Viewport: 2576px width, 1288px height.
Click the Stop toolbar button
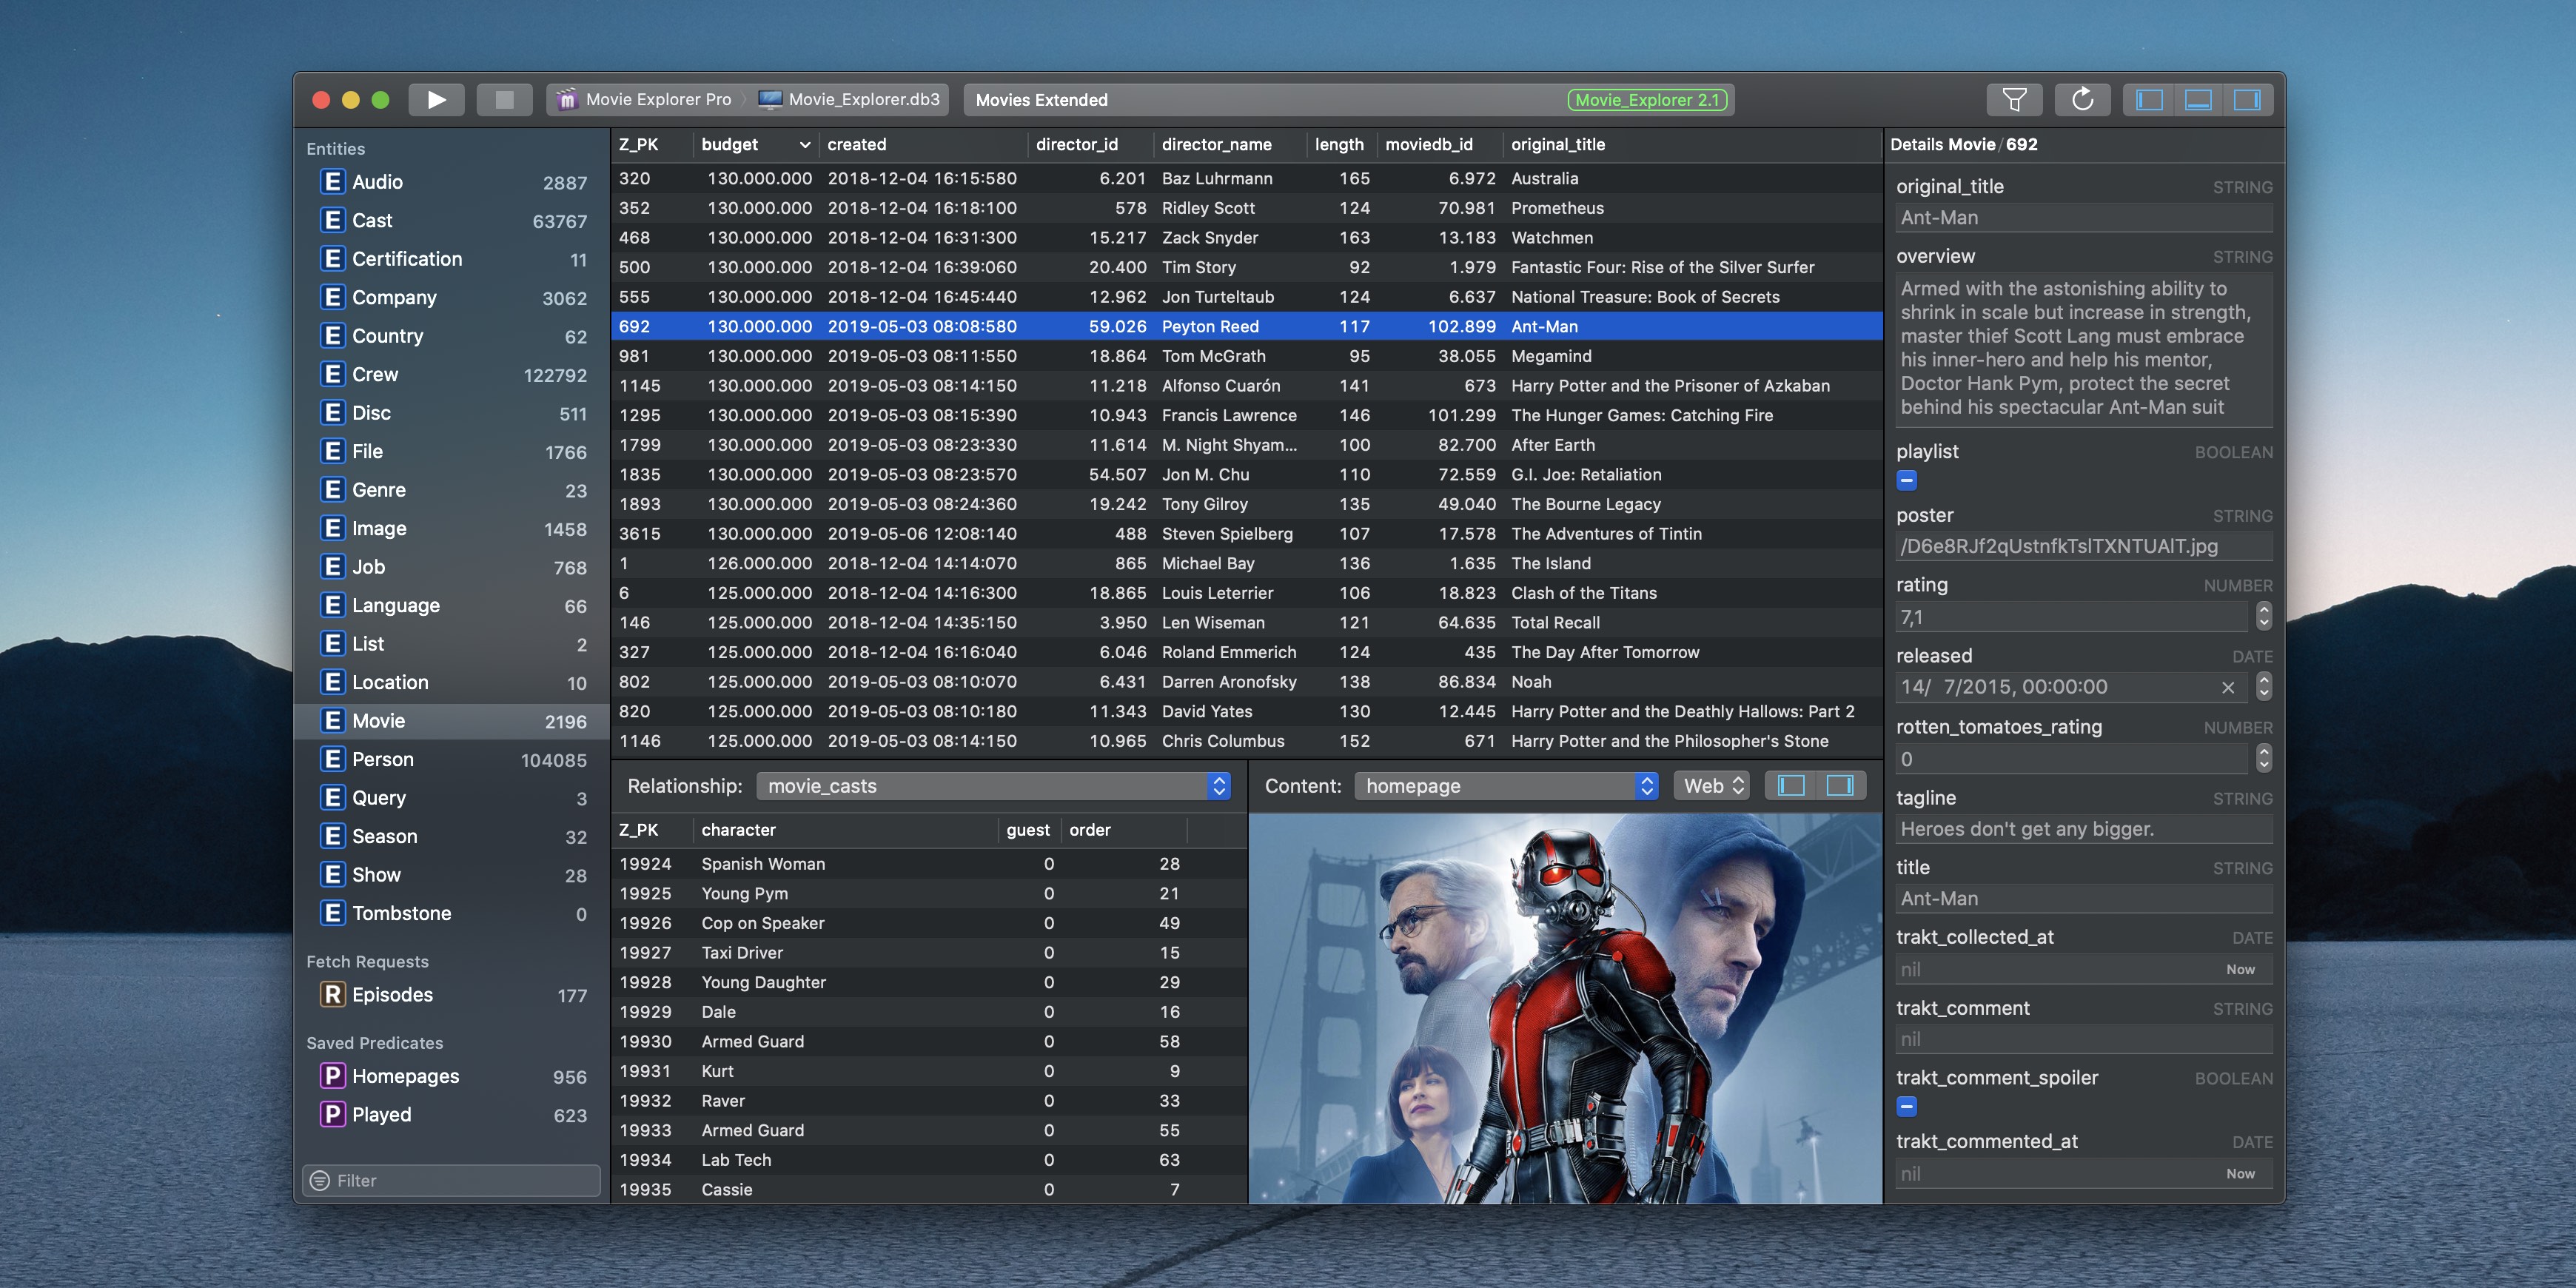click(504, 99)
